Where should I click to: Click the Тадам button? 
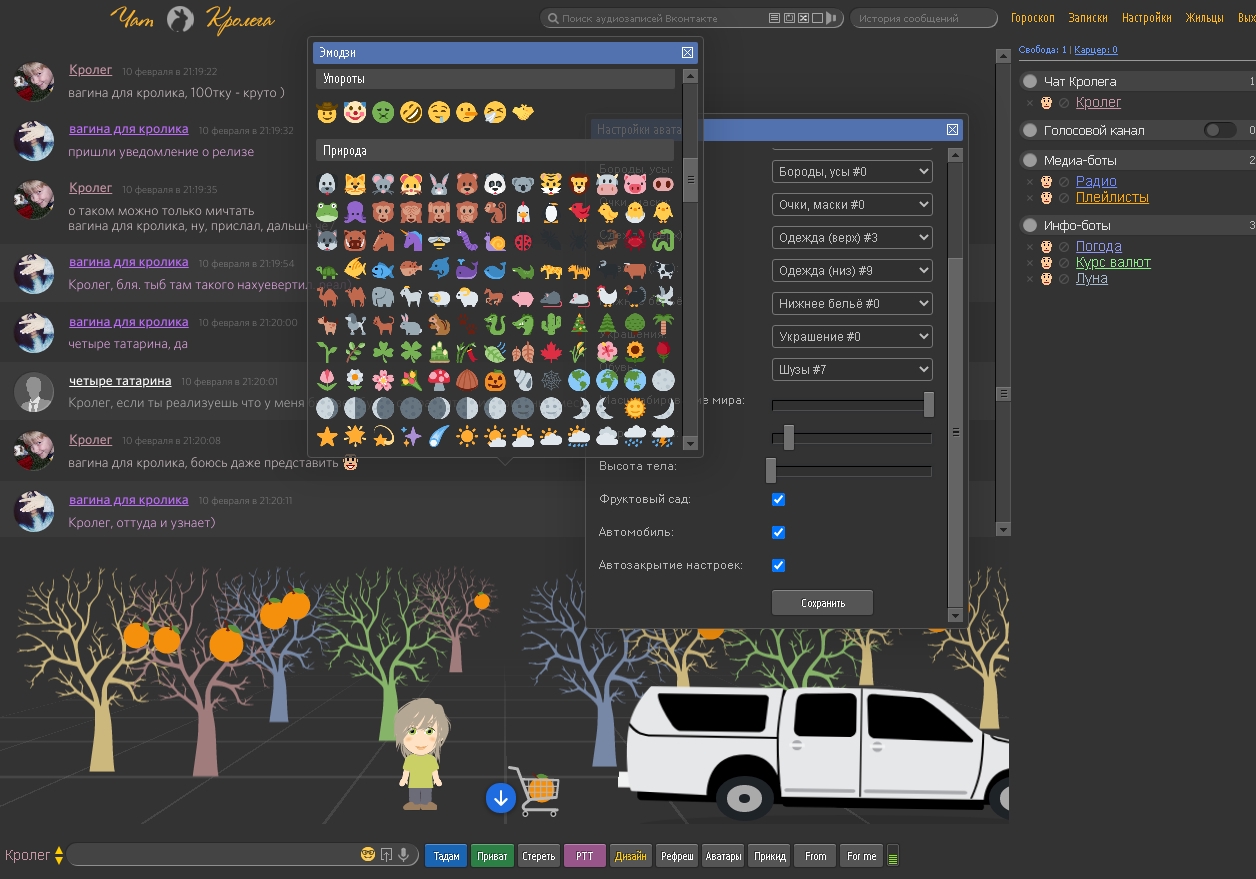pyautogui.click(x=446, y=856)
